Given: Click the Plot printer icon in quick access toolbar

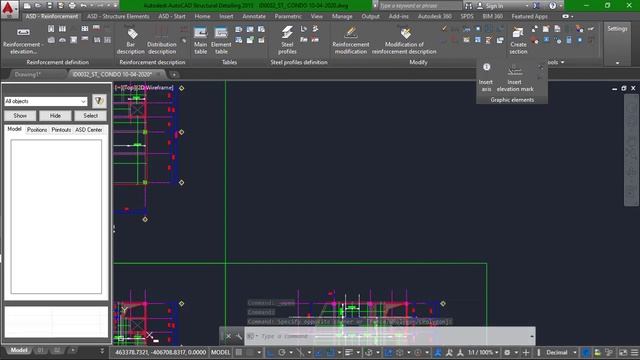Looking at the screenshot, I should coord(72,6).
